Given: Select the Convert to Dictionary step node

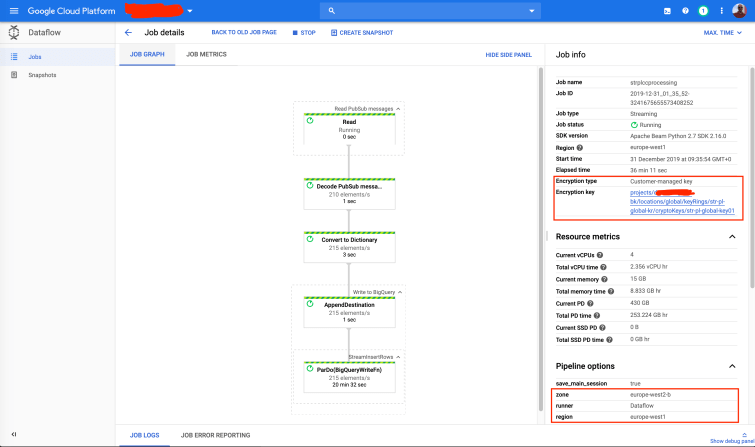Looking at the screenshot, I should (x=349, y=247).
